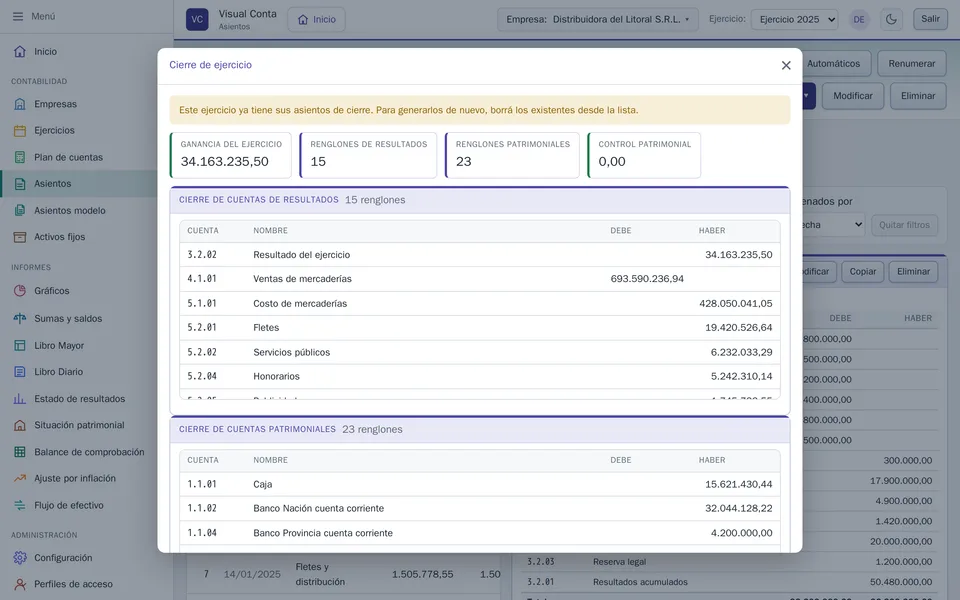The image size is (960, 600).
Task: Toggle dark mode with the moon icon
Action: (x=891, y=19)
